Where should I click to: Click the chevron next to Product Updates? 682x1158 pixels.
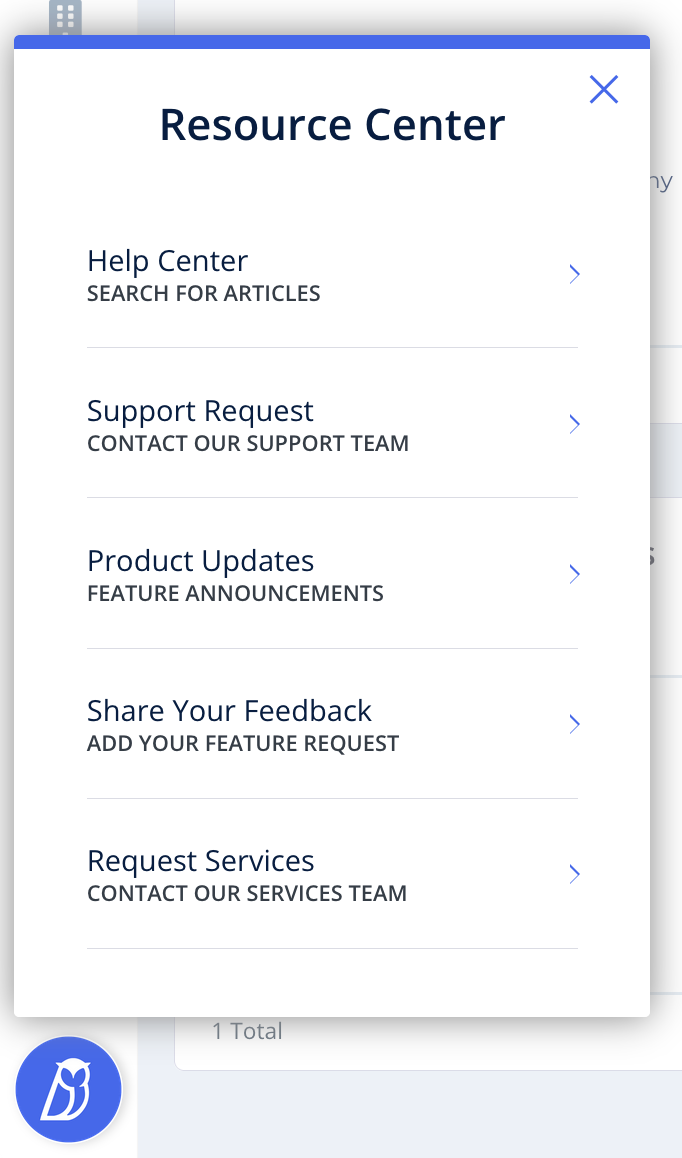(x=574, y=574)
